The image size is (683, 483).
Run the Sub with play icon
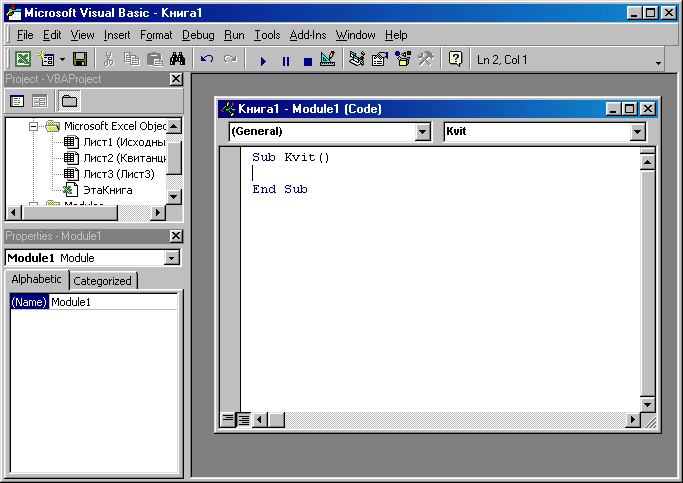pos(263,61)
